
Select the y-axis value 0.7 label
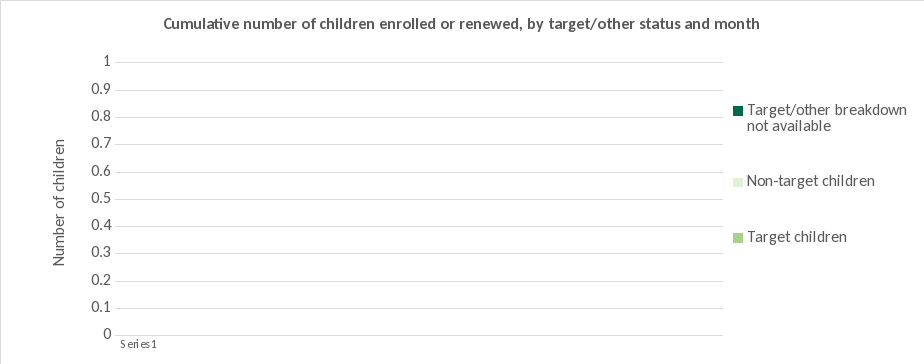click(100, 143)
